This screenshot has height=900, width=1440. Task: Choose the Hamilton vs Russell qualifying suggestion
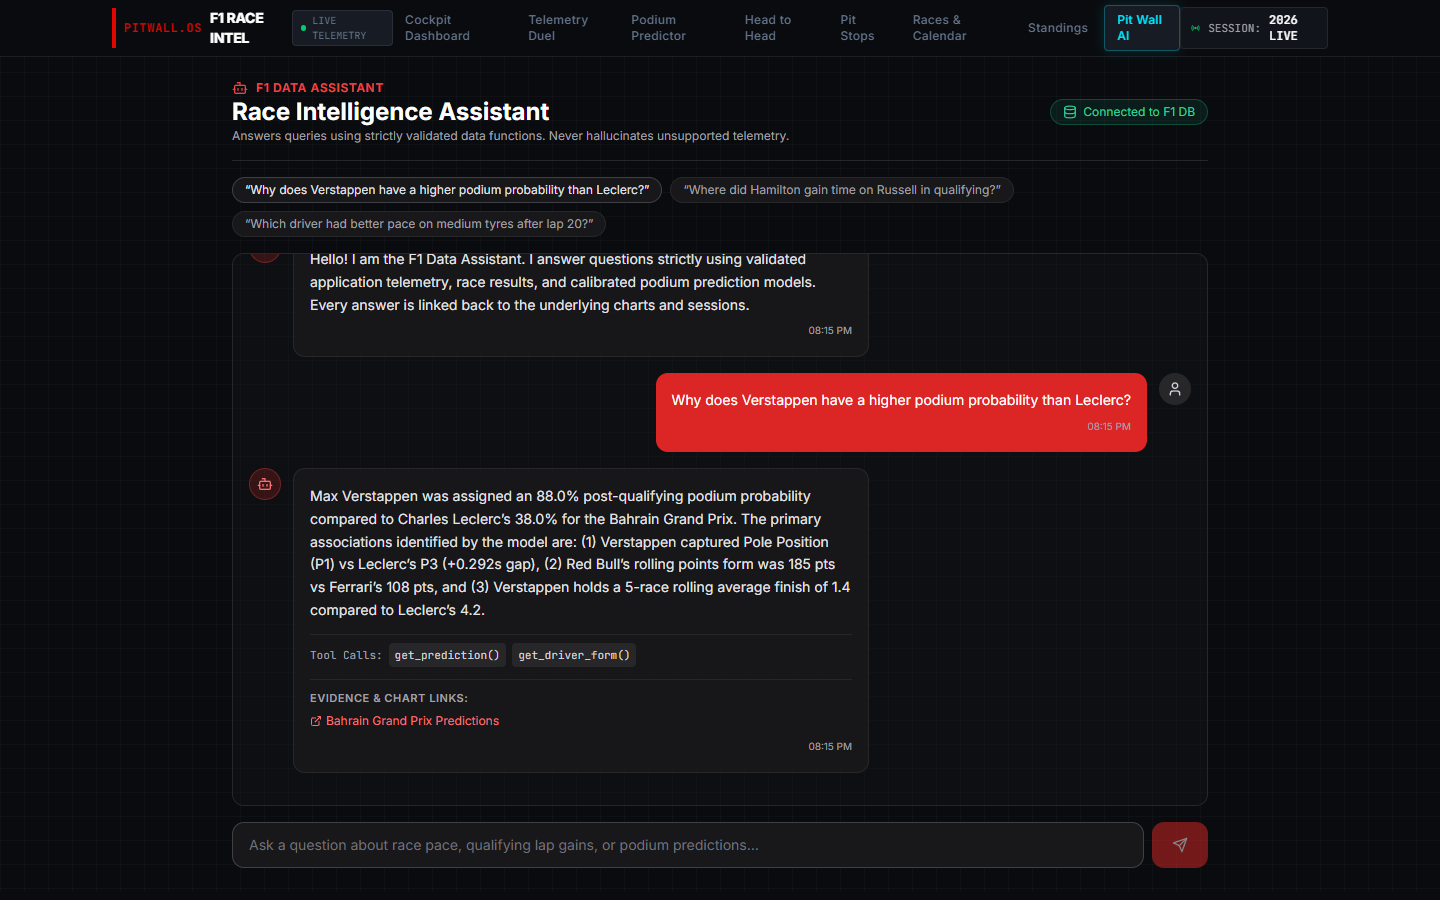842,190
